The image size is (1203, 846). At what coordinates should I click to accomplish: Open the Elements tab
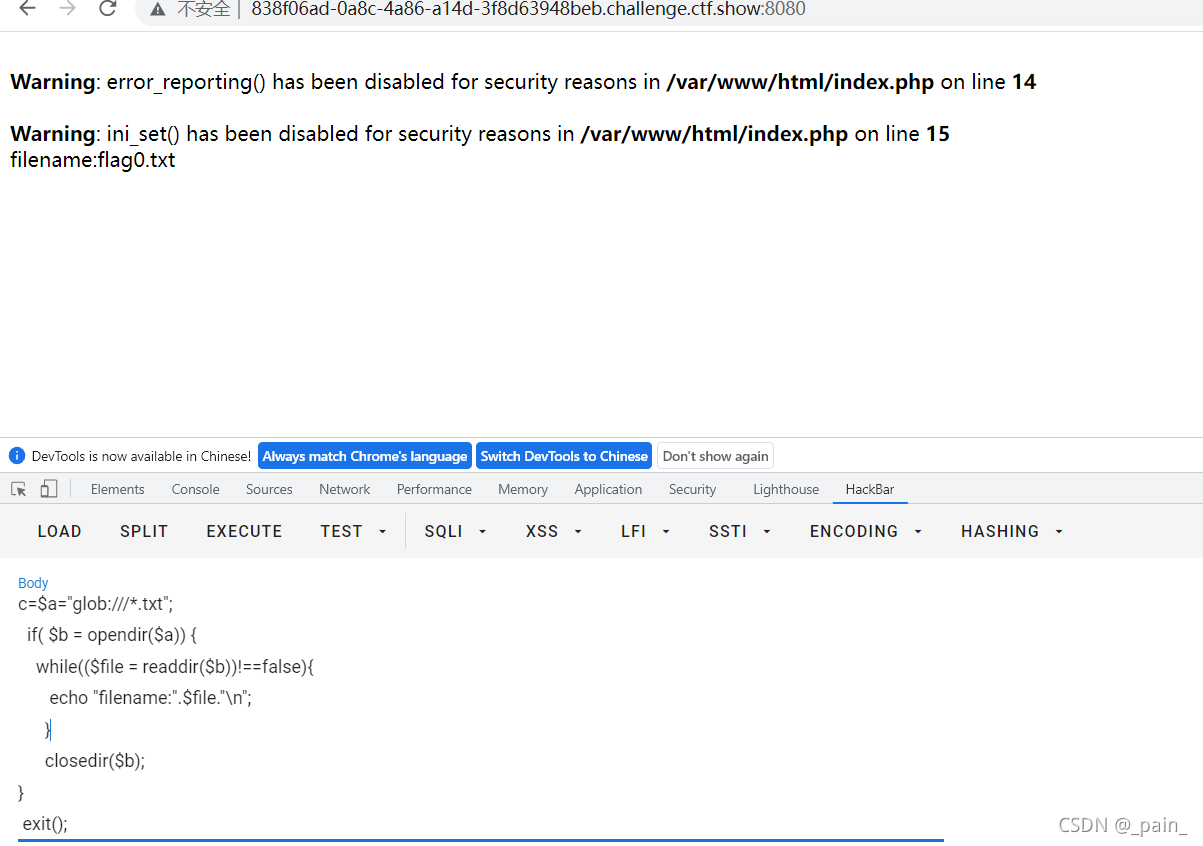[118, 489]
